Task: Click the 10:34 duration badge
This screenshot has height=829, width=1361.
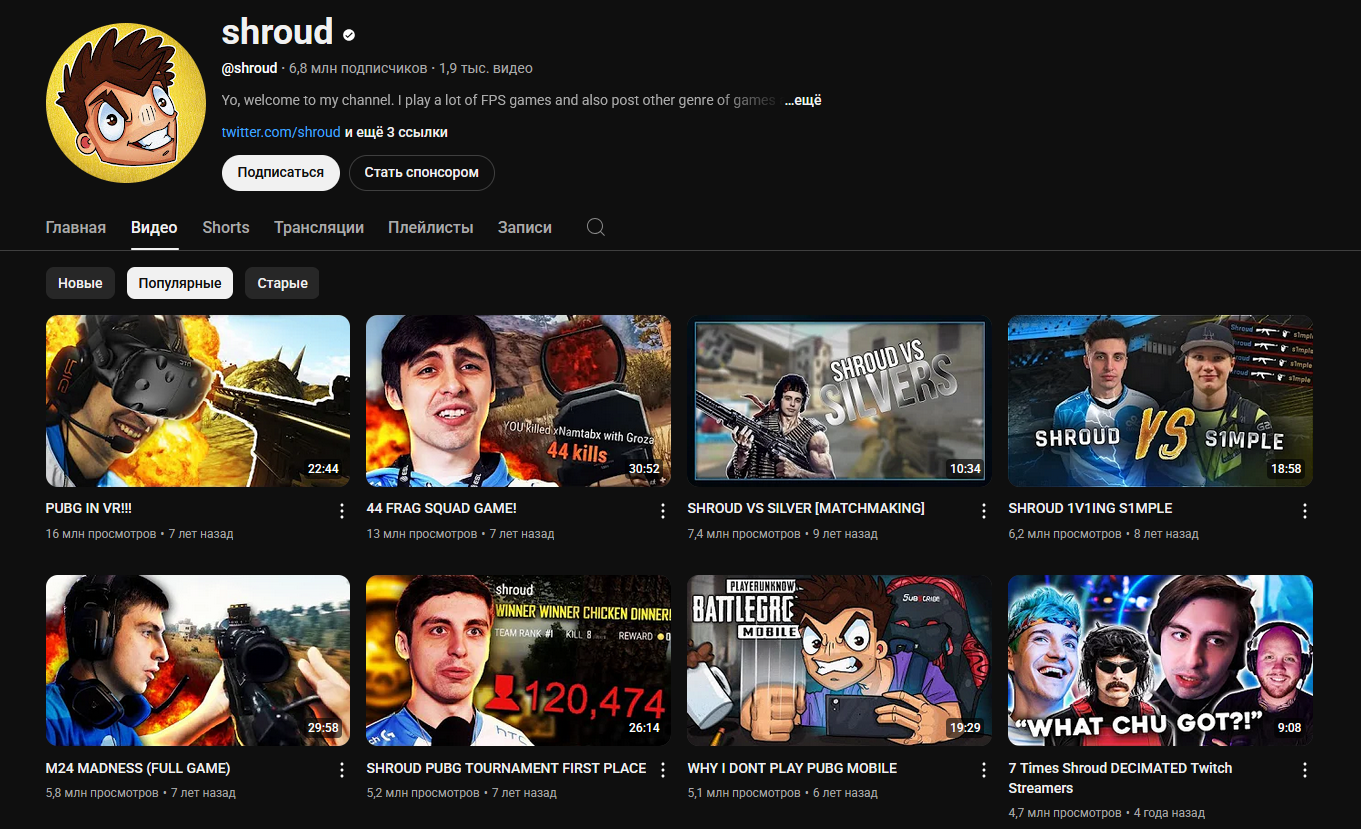Action: [965, 469]
